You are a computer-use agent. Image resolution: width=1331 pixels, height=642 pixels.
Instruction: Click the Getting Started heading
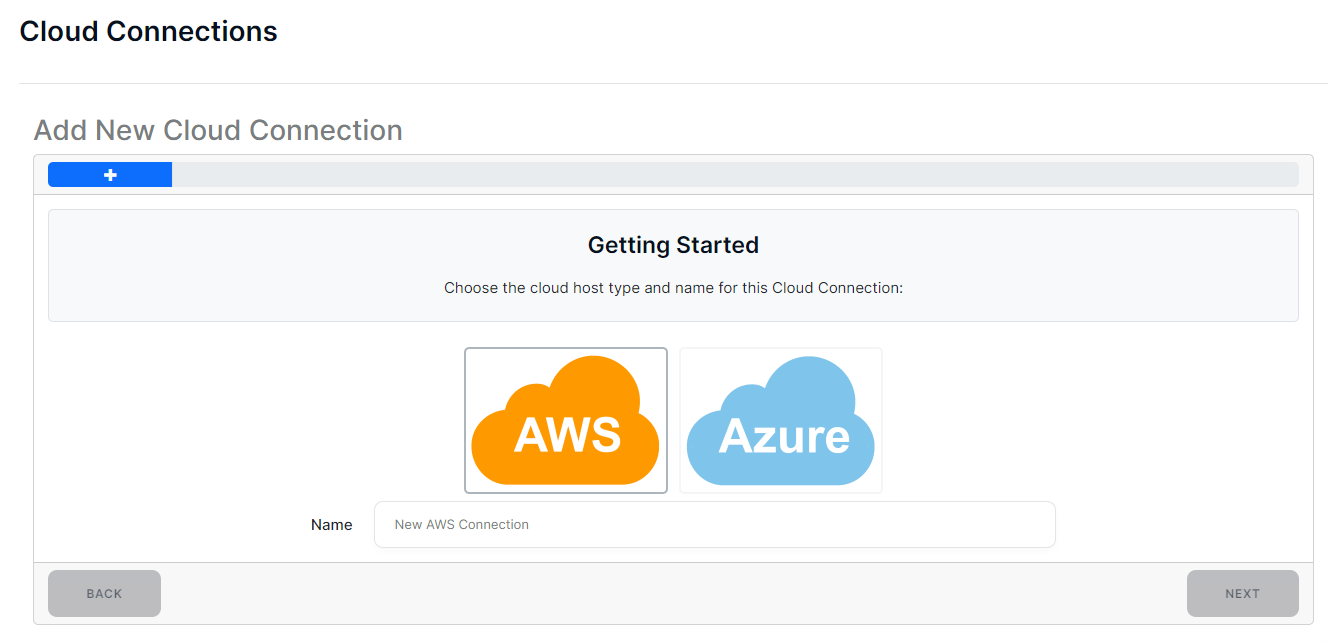[x=673, y=245]
